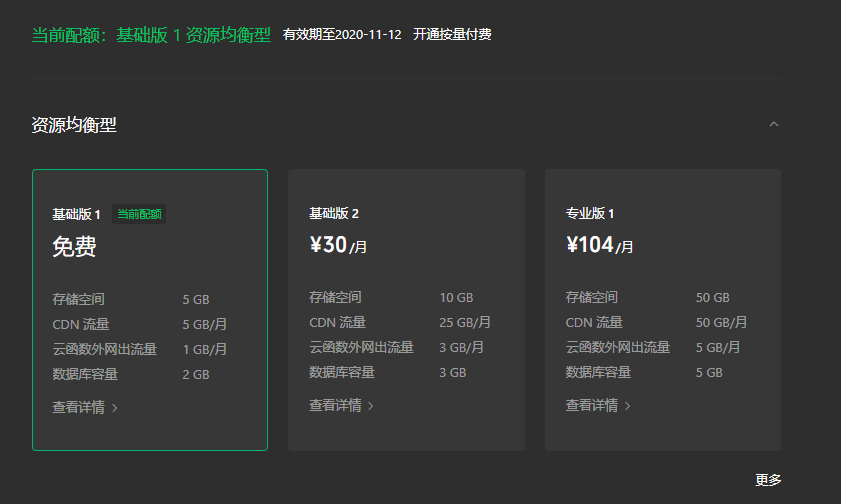Click the green 当前配额 badge

tap(139, 214)
